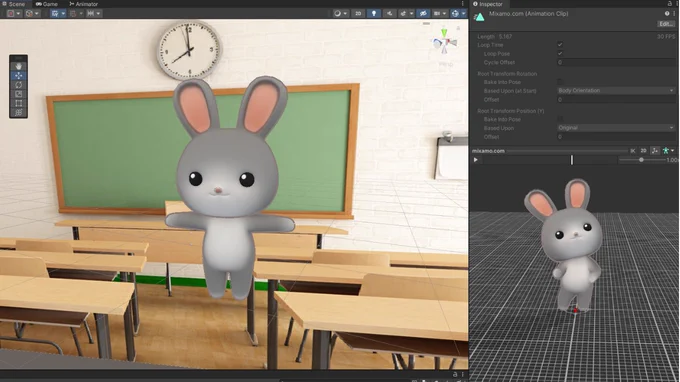Click the grid visibility icon
680x382 pixels.
pos(55,13)
